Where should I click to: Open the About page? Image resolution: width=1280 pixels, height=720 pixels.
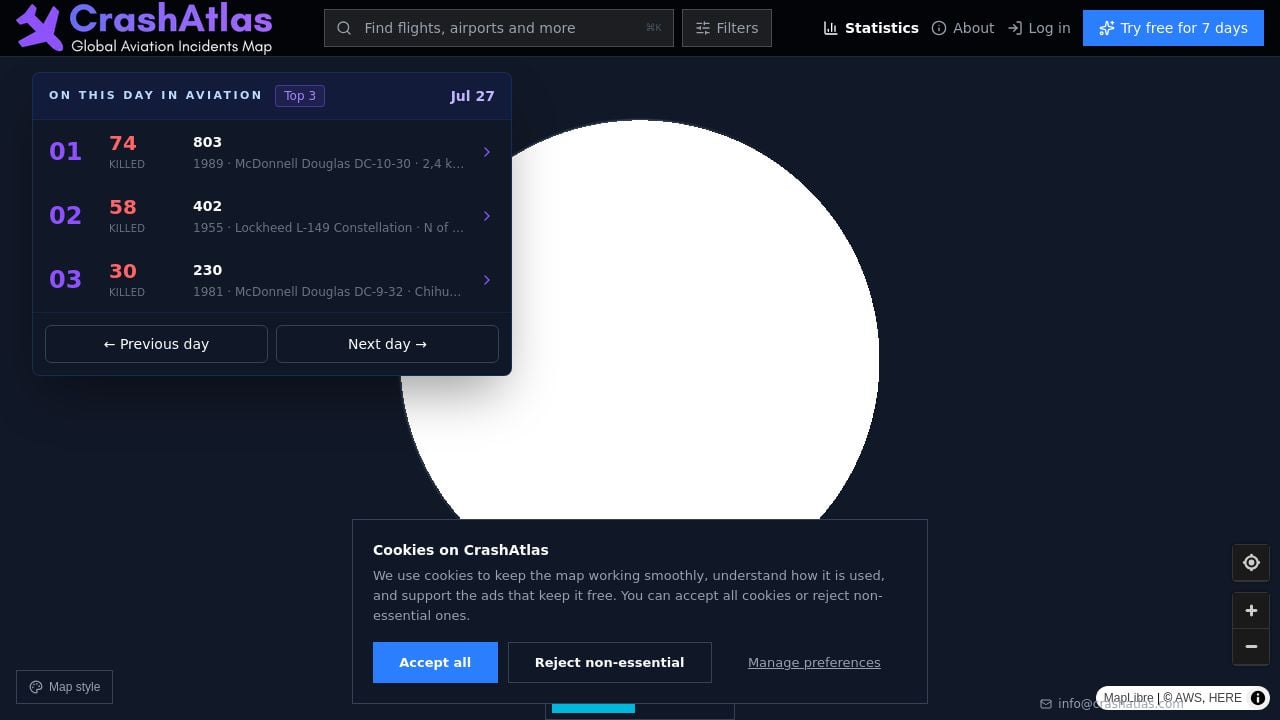tap(963, 28)
